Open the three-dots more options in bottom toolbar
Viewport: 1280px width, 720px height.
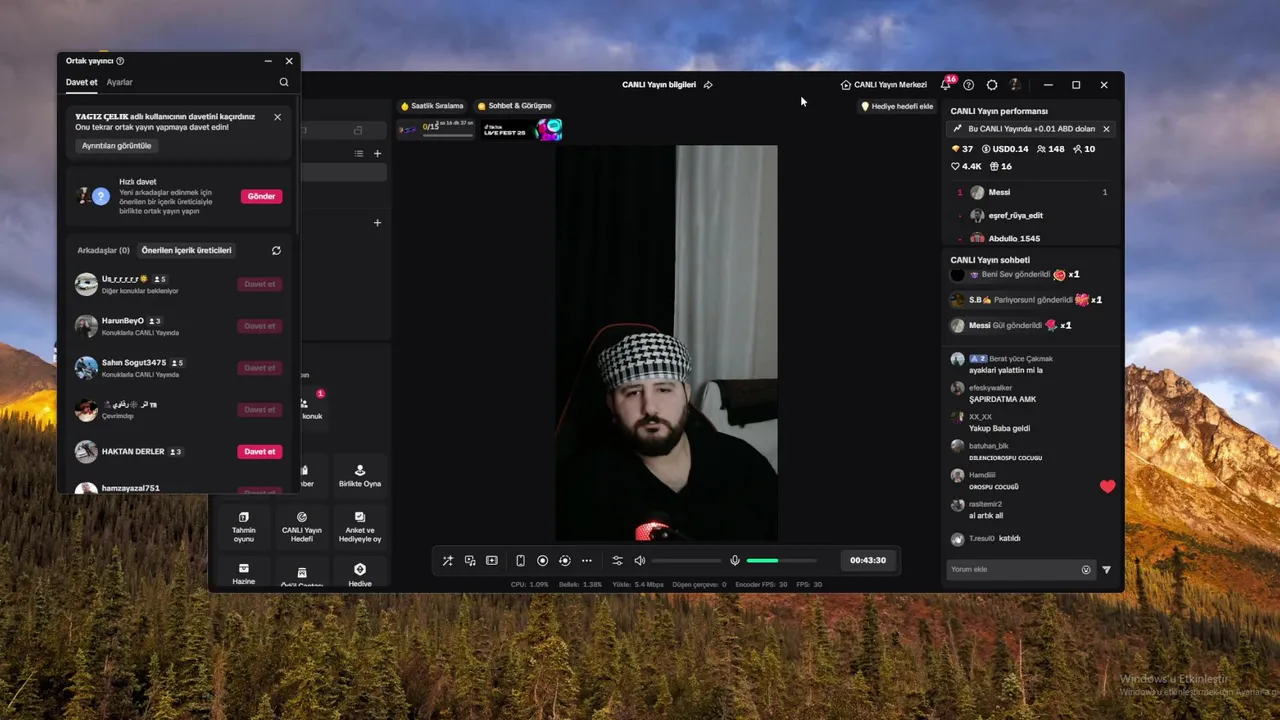tap(587, 561)
